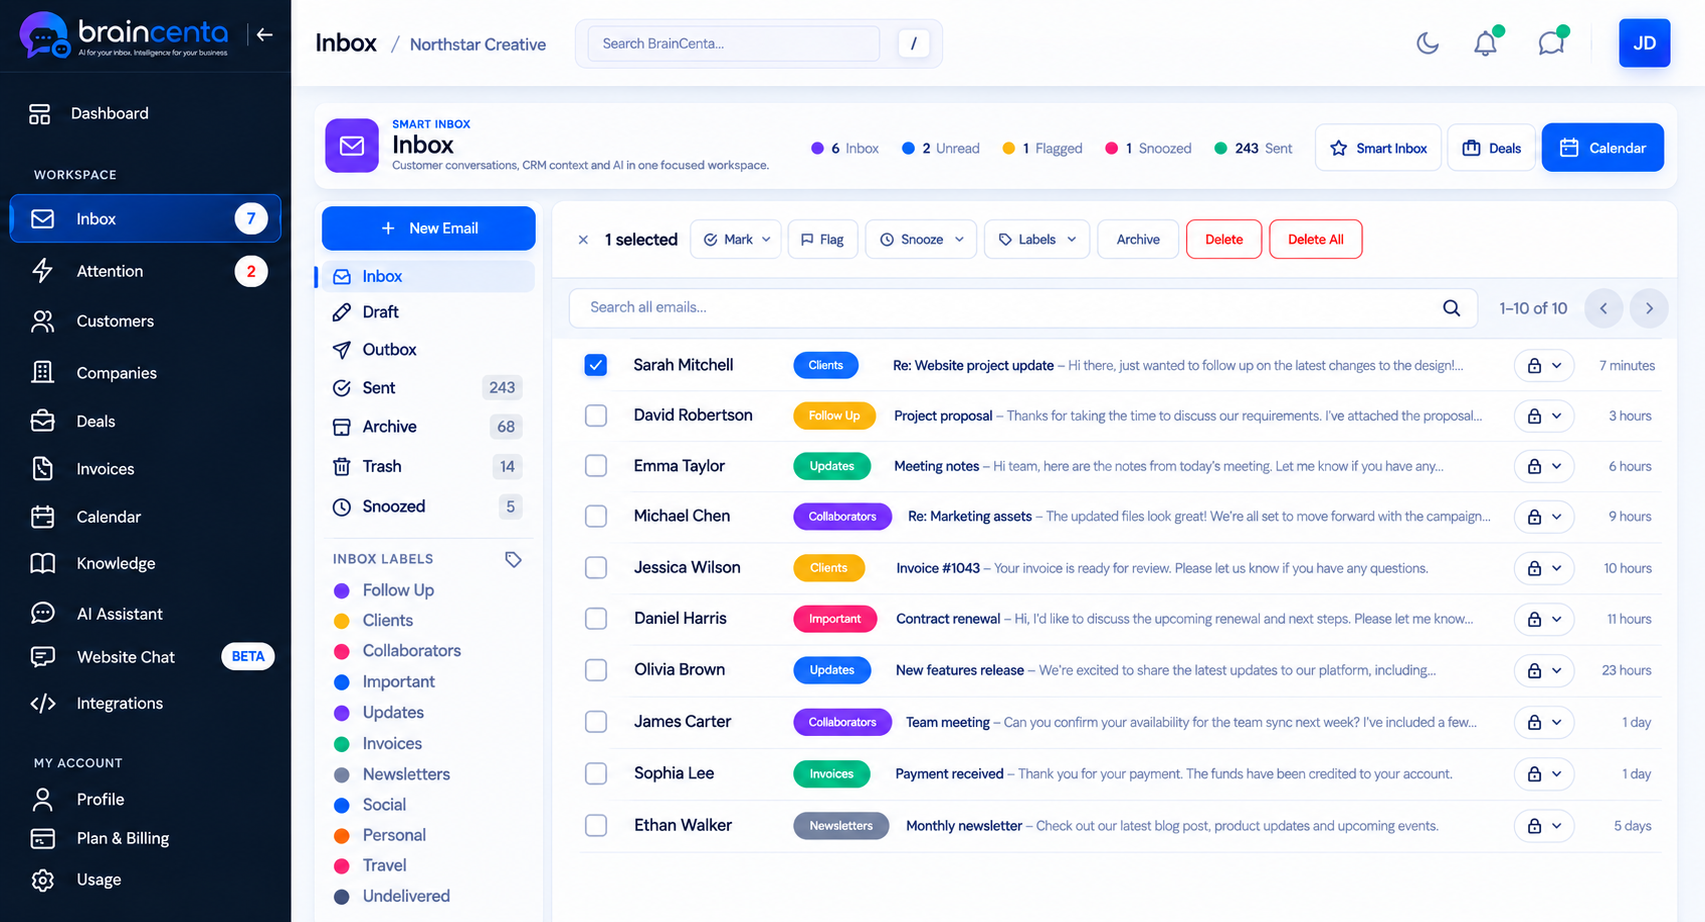The width and height of the screenshot is (1705, 922).
Task: Select Daniel Harris email checkbox
Action: pos(596,618)
